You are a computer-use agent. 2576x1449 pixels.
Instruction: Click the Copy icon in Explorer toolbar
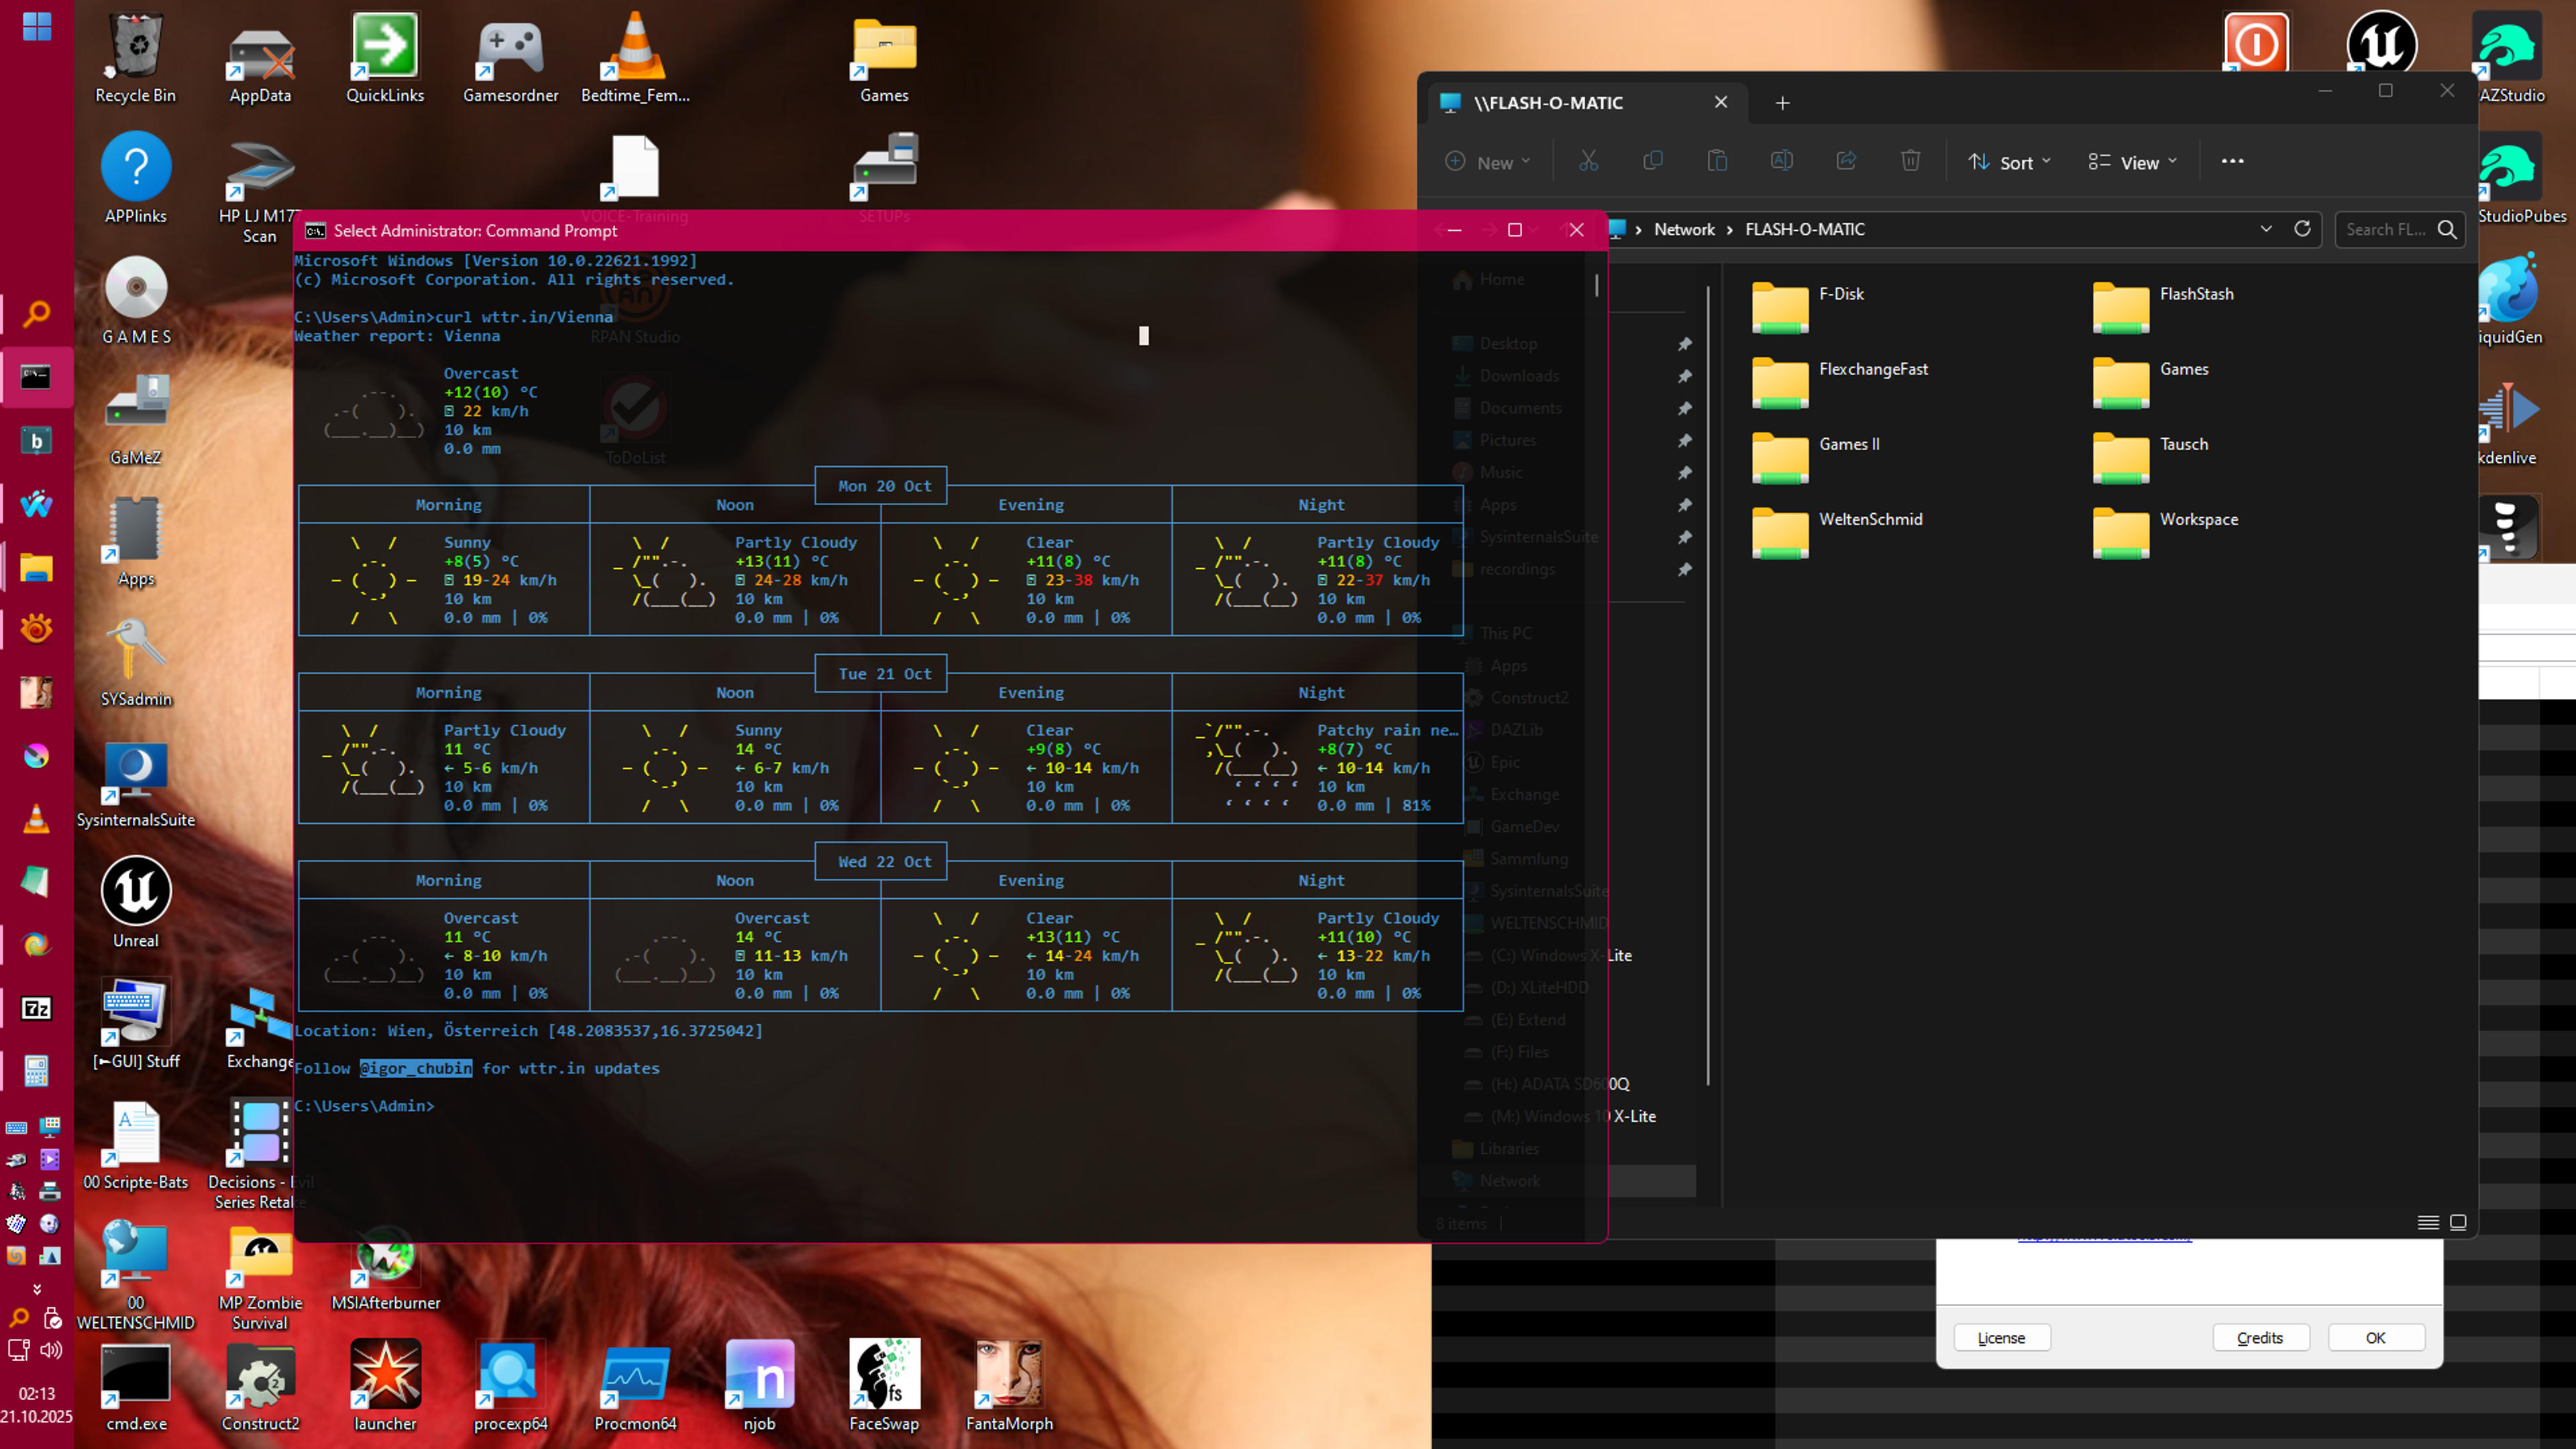pos(1652,161)
